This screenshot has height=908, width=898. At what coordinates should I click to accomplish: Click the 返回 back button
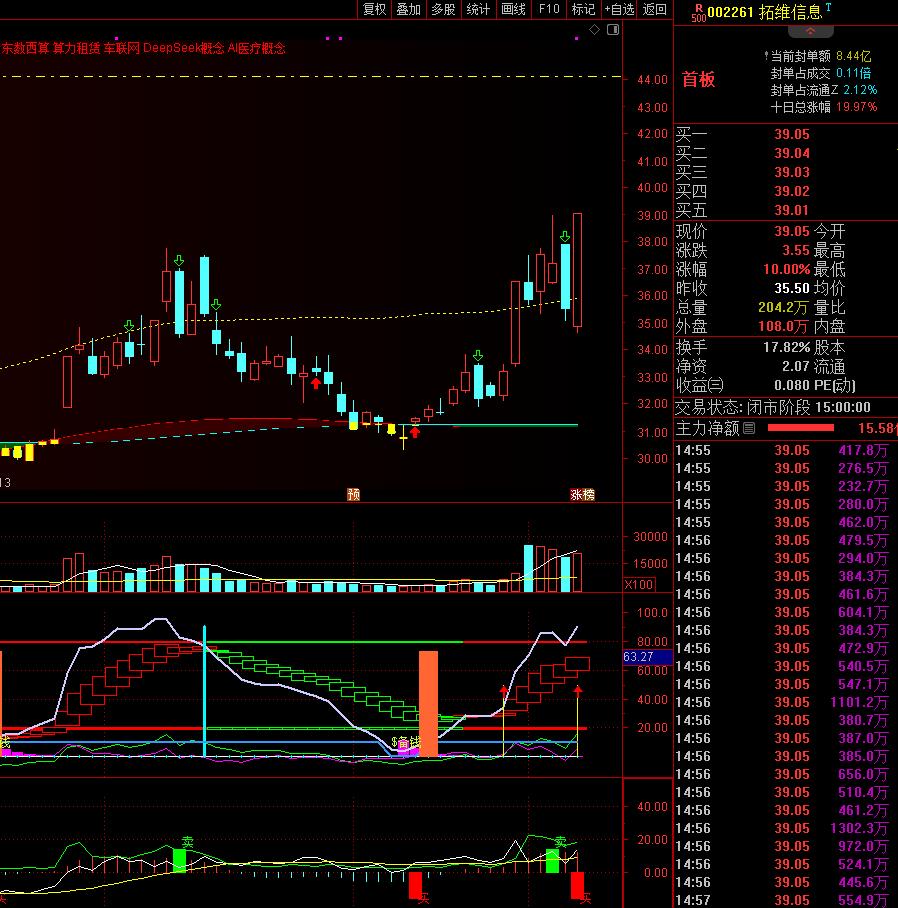[x=655, y=9]
